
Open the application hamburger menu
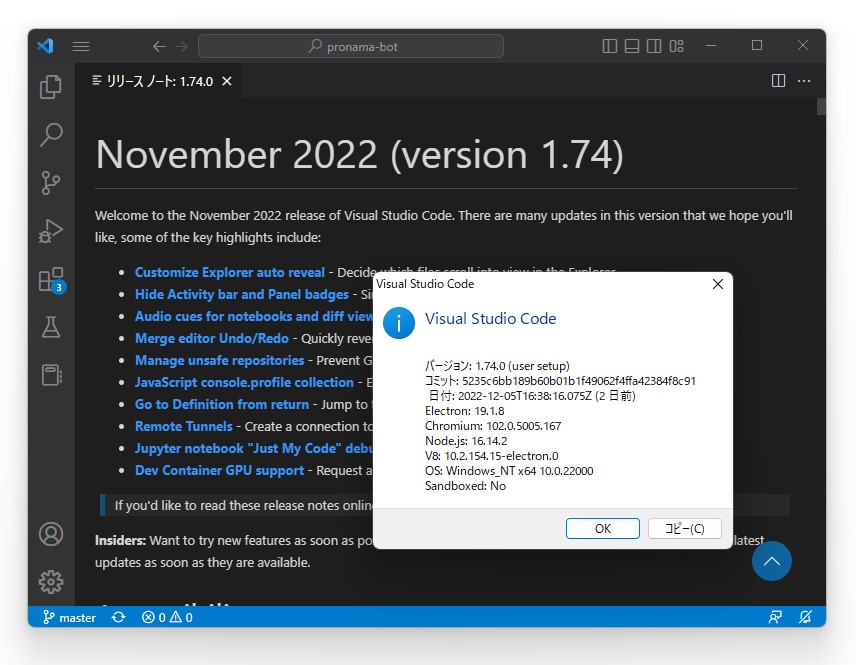pos(81,45)
